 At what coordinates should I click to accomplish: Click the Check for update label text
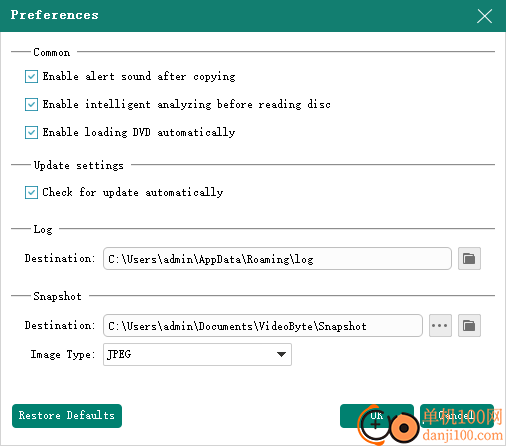[133, 192]
